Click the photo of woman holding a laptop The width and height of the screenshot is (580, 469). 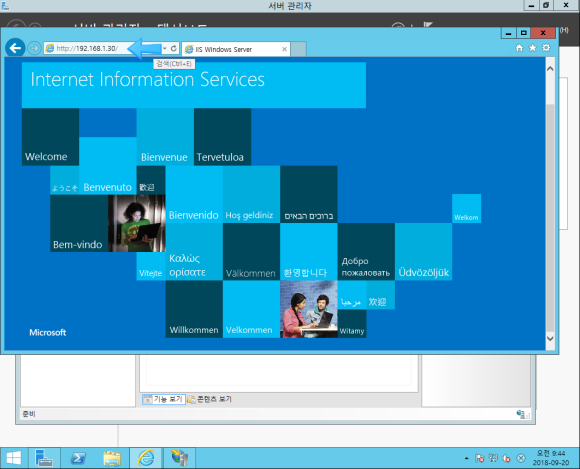coord(136,223)
